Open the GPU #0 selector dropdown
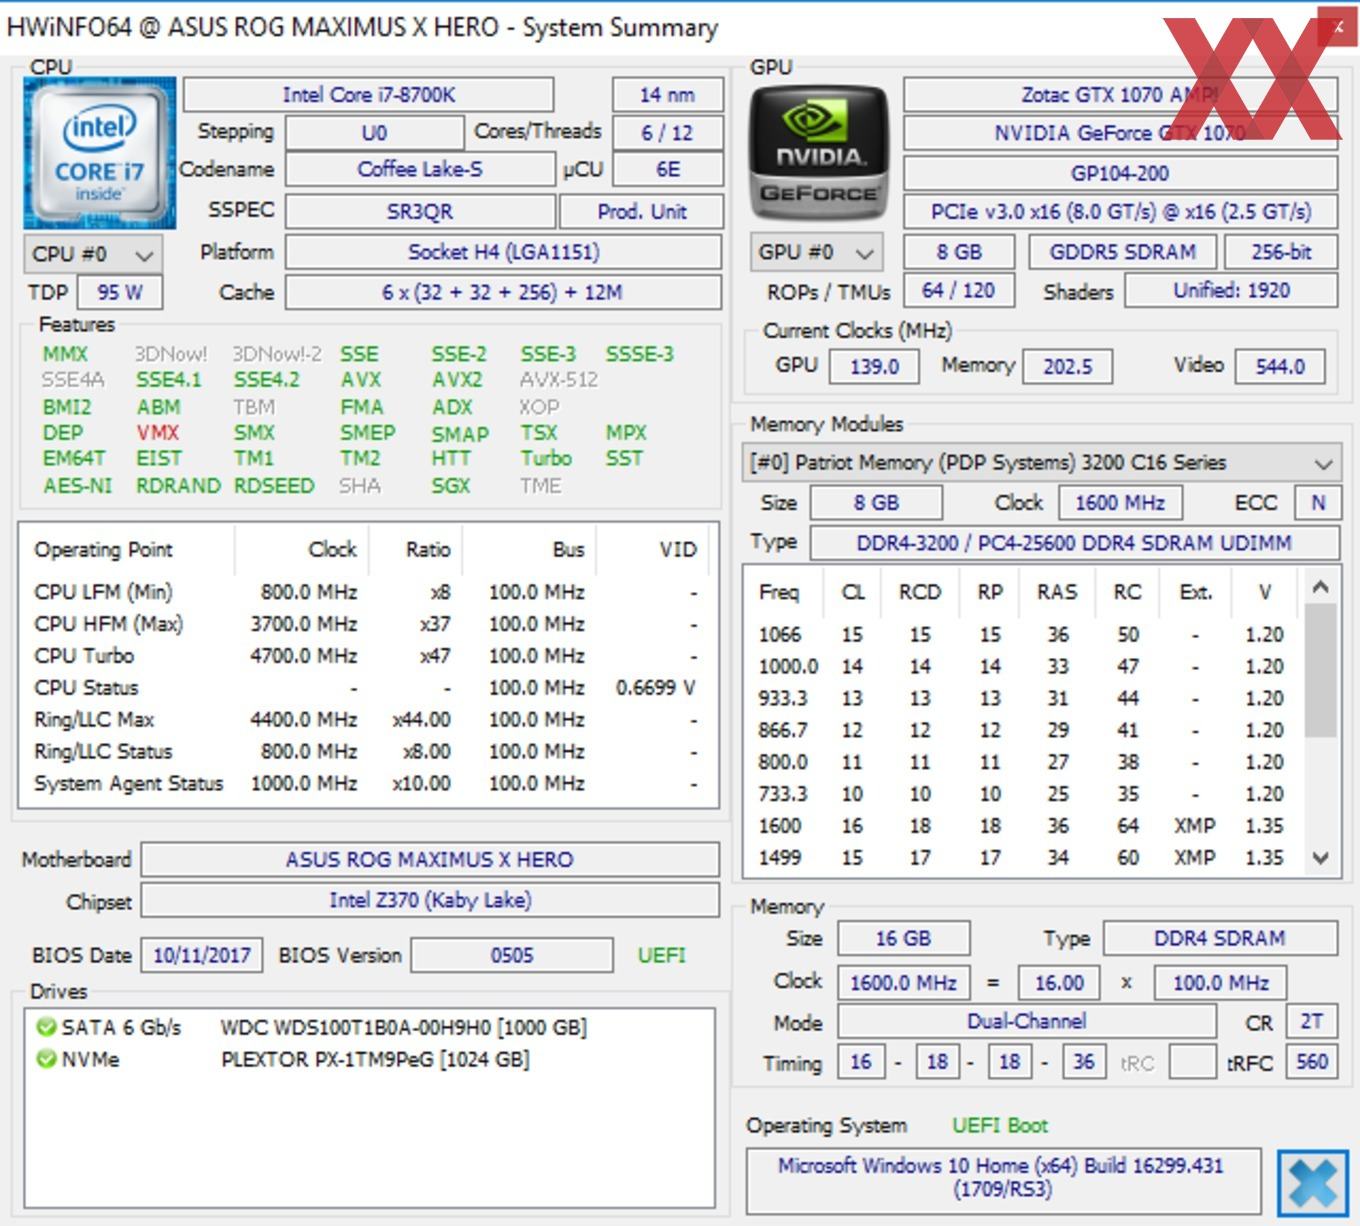 point(817,252)
